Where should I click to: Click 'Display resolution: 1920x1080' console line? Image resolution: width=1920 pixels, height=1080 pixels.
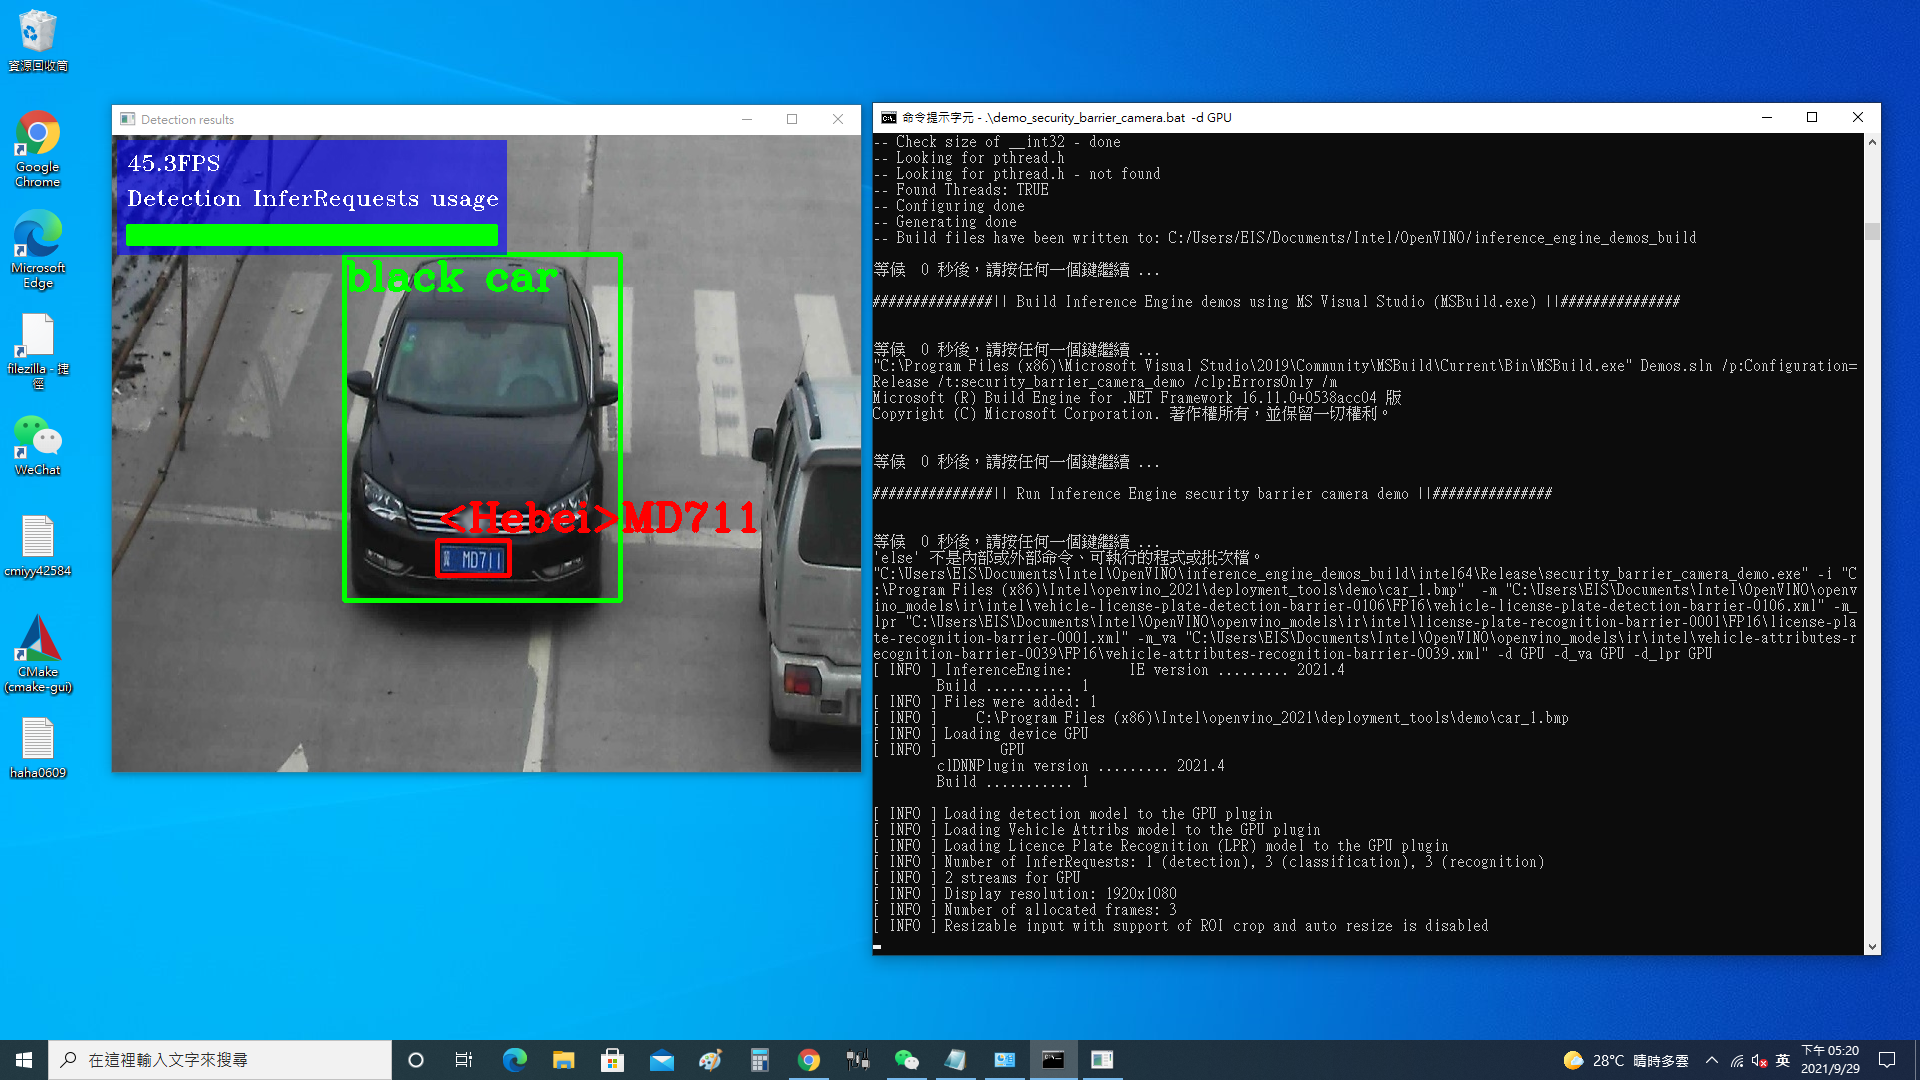pos(1060,894)
